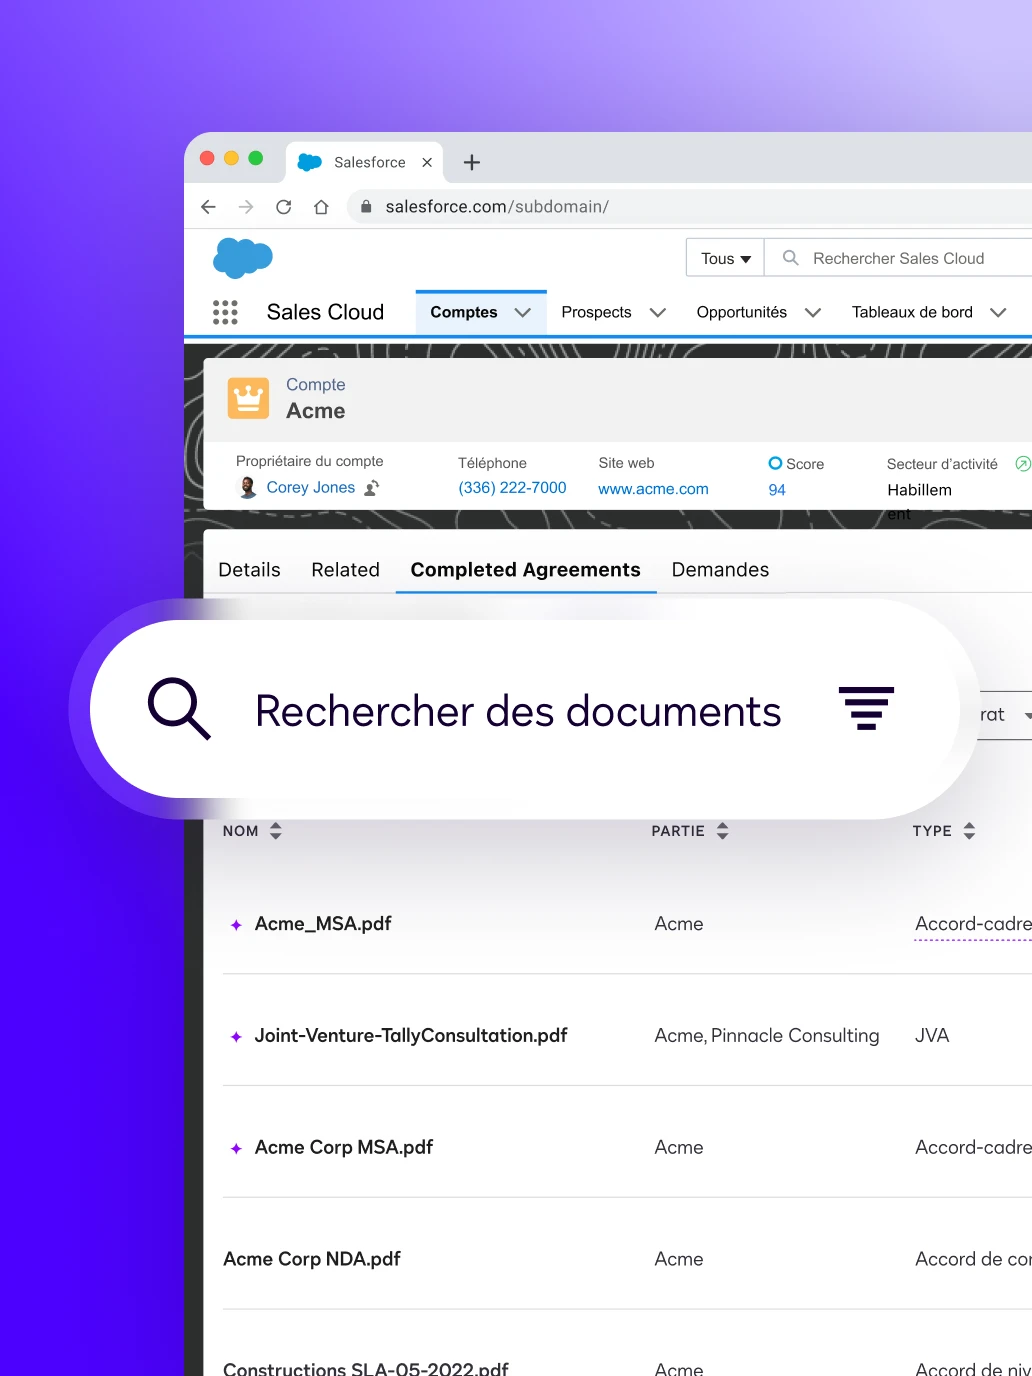This screenshot has height=1376, width=1032.
Task: Select the Completed Agreements tab
Action: pyautogui.click(x=525, y=570)
